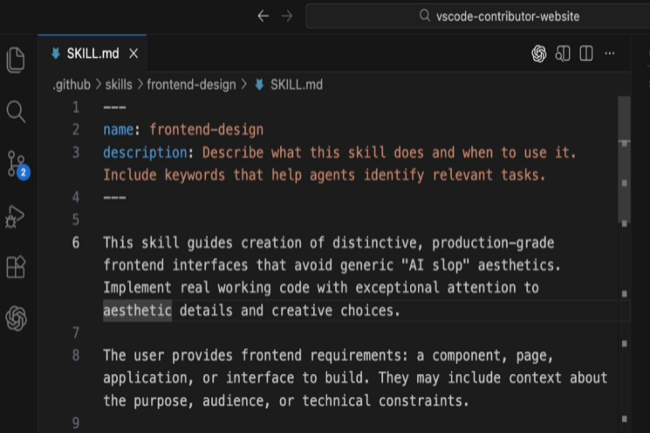Close the SKILL.md tab
Viewport: 650px width, 433px height.
[134, 54]
